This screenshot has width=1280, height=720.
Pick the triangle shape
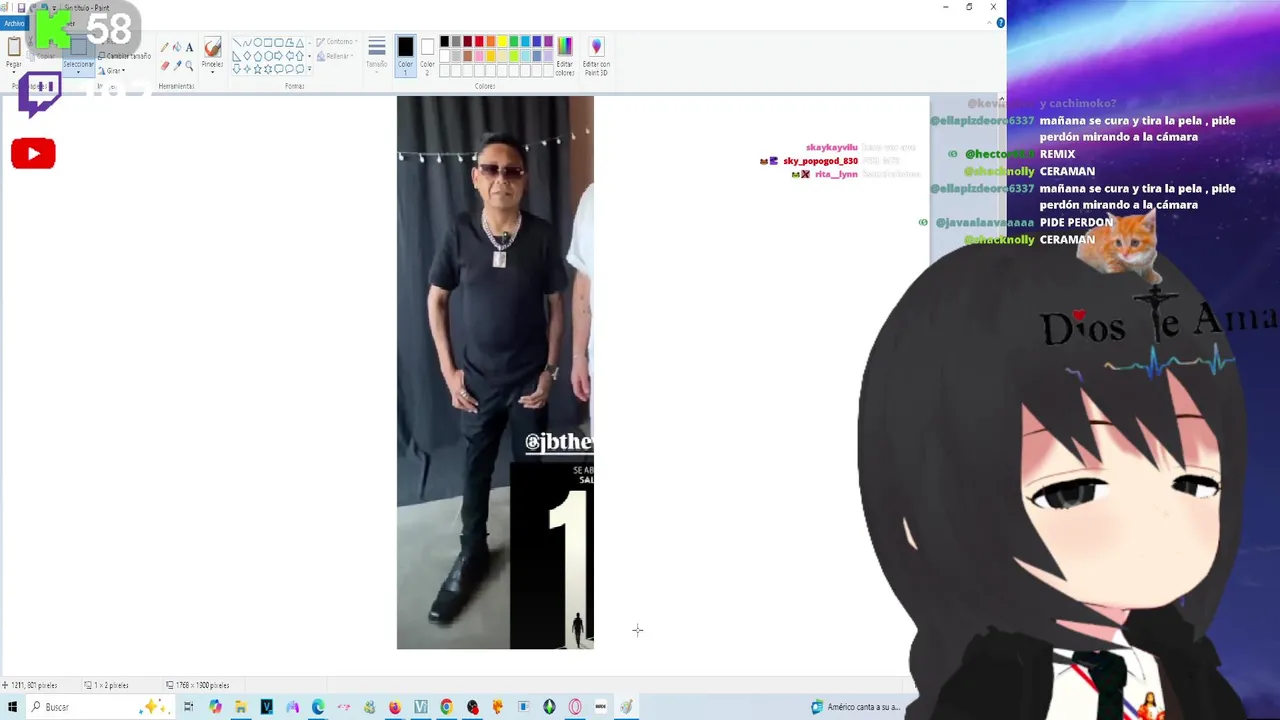click(300, 43)
